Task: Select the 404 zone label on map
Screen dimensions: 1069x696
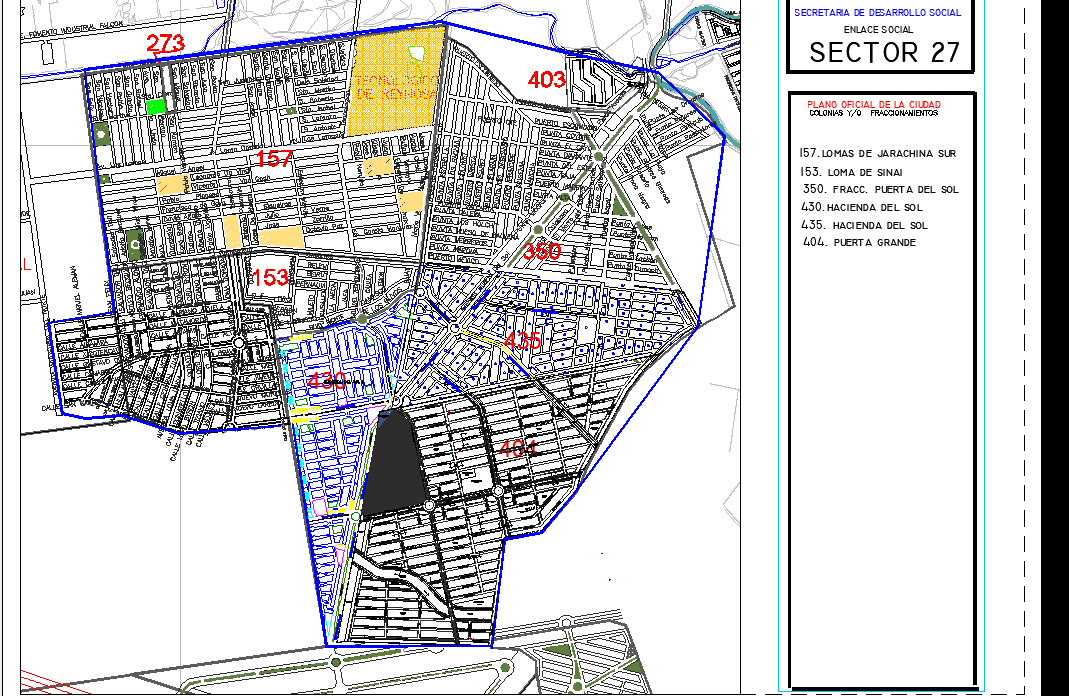Action: click(518, 450)
